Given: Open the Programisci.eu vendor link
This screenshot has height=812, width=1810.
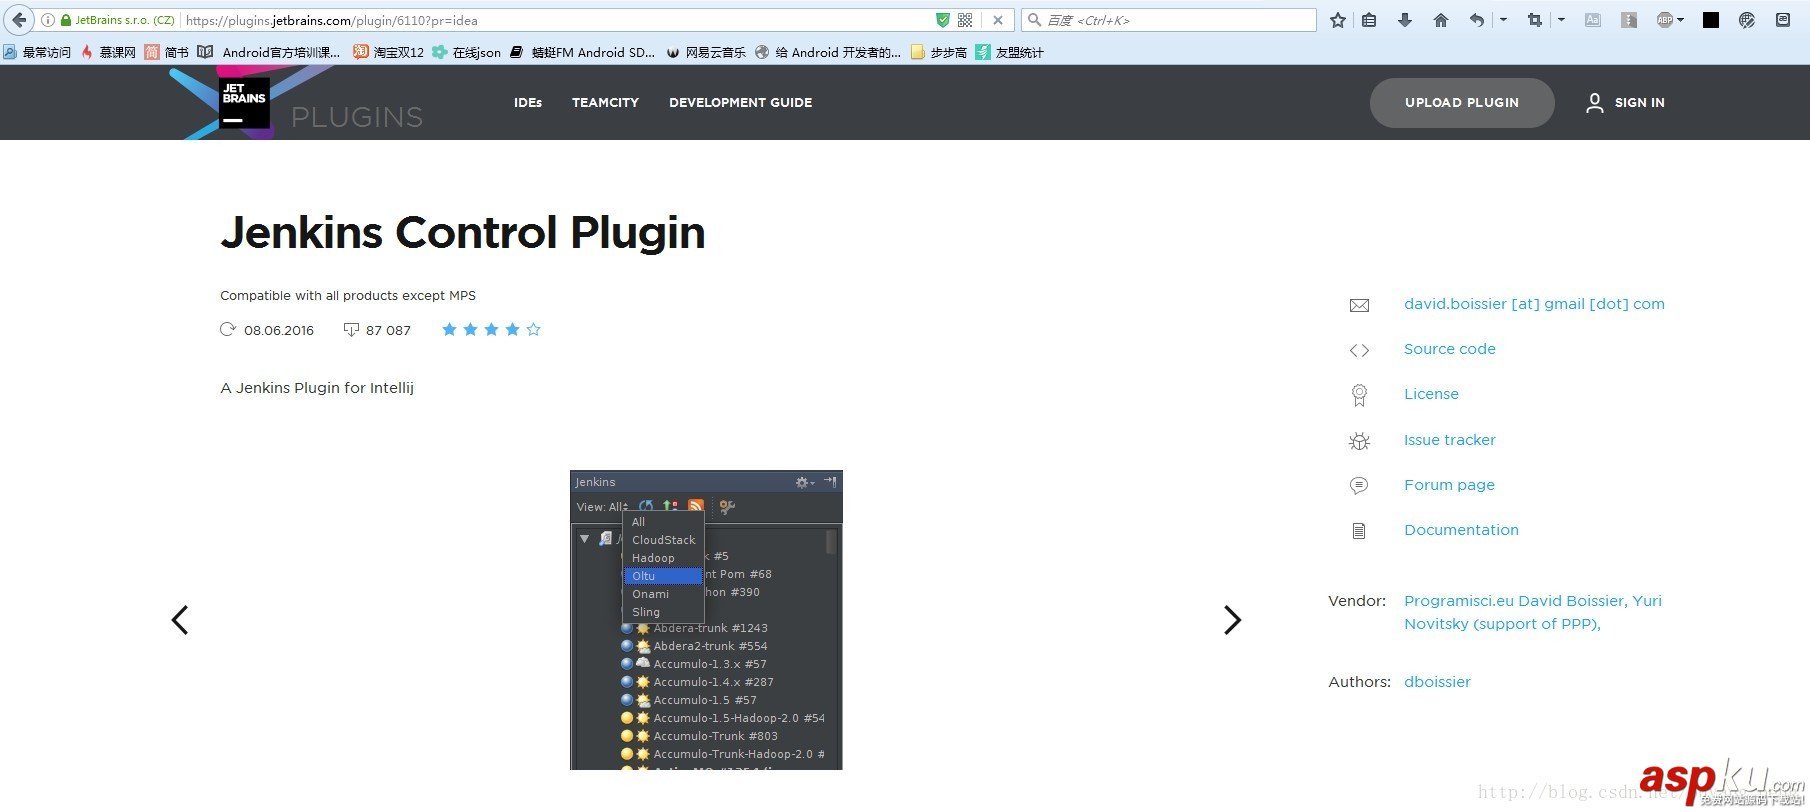Looking at the screenshot, I should click(x=1533, y=612).
